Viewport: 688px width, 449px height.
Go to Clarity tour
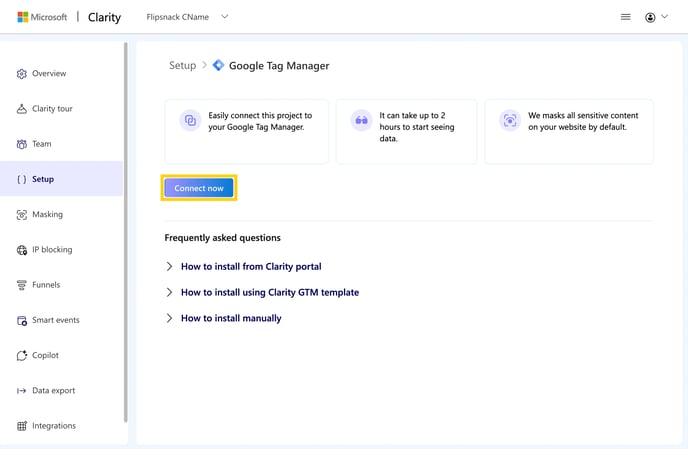click(61, 109)
